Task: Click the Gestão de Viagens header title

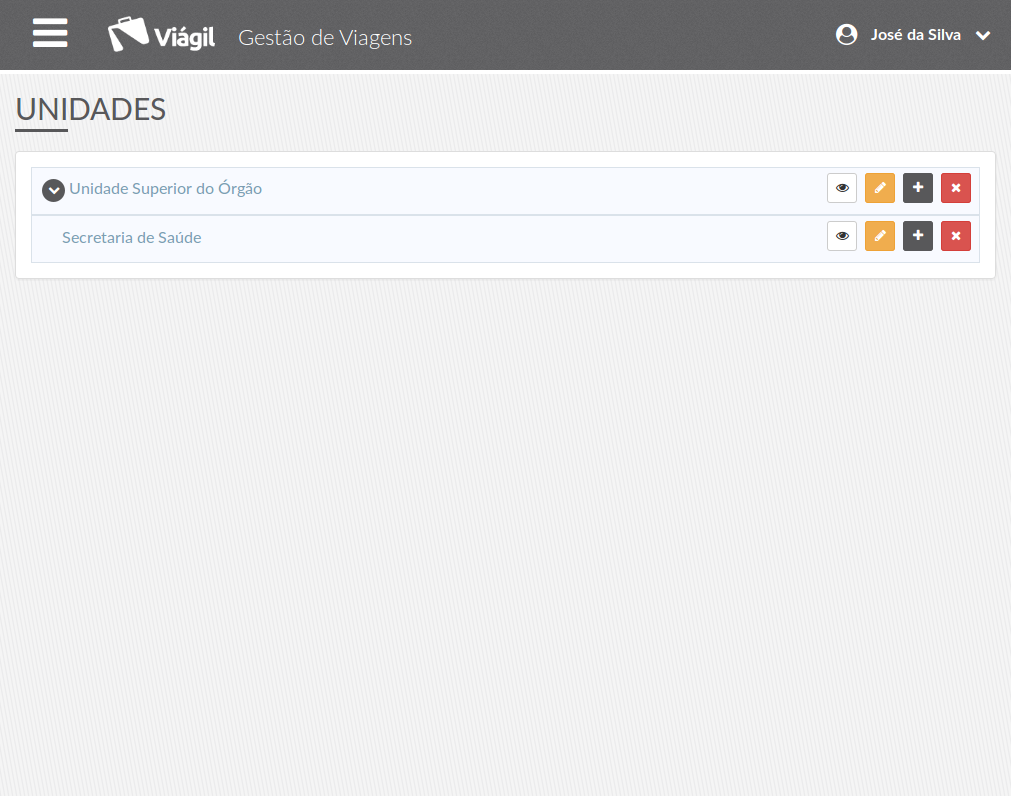Action: click(x=325, y=37)
